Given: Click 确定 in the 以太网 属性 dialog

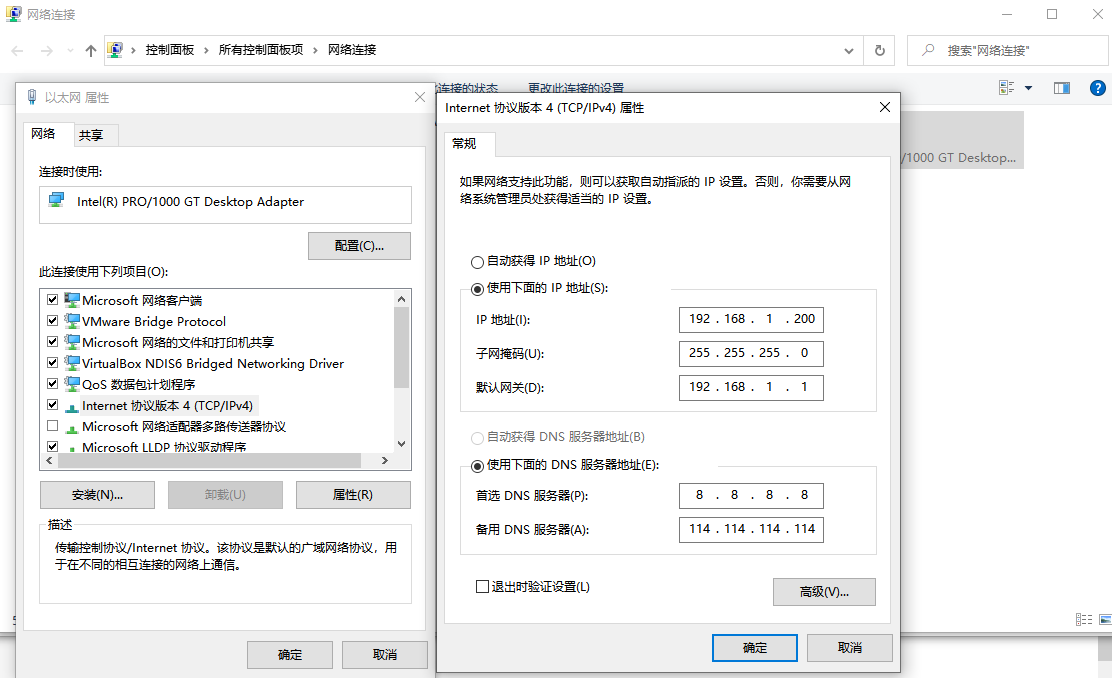Looking at the screenshot, I should pos(289,655).
